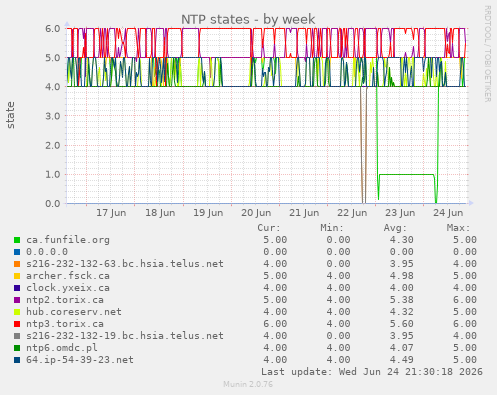Image resolution: width=497 pixels, height=395 pixels.
Task: Click the lime hub.coreserv.net legend swatch
Action: [x=17, y=312]
